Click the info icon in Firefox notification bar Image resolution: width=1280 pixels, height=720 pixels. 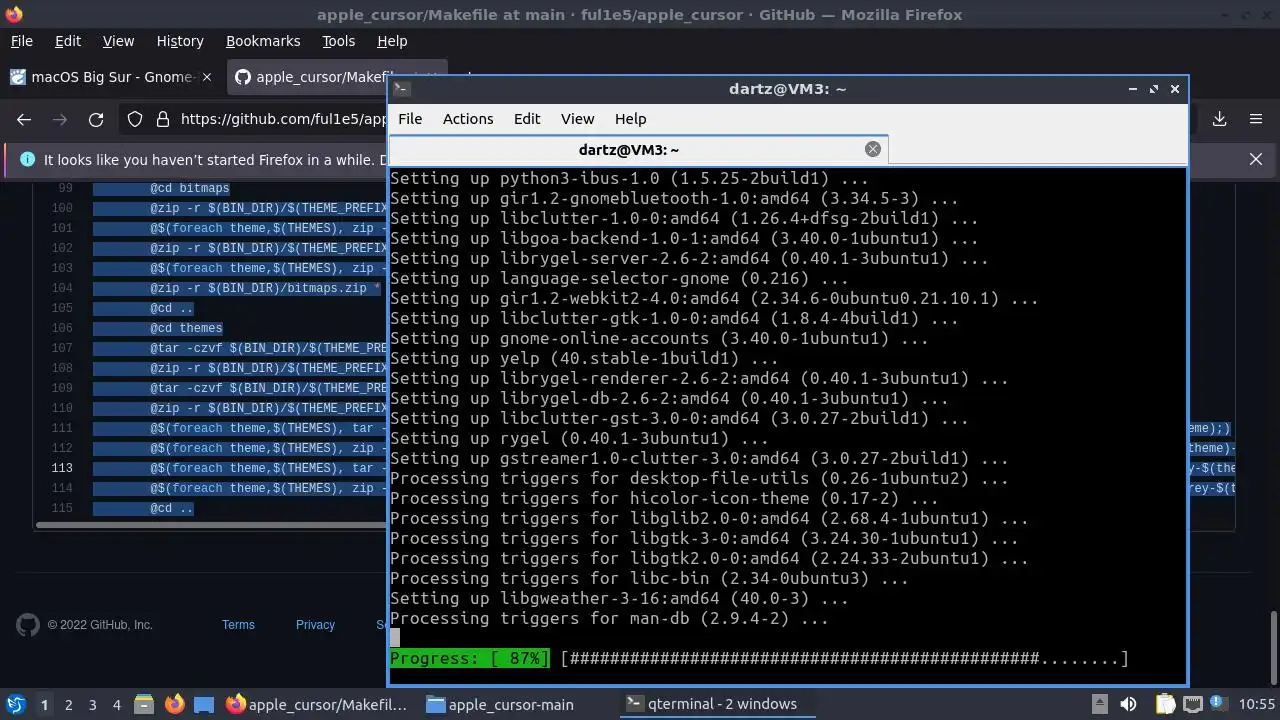pos(26,159)
